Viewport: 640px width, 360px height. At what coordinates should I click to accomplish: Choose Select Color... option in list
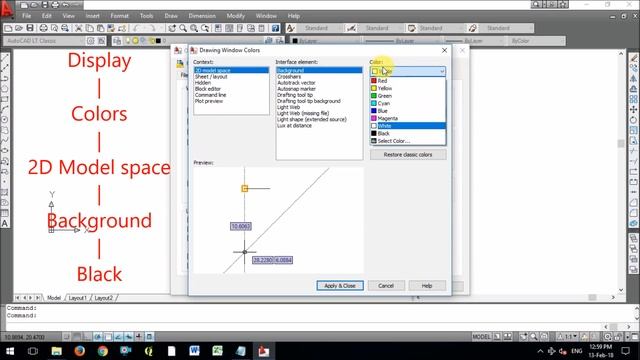[x=408, y=141]
